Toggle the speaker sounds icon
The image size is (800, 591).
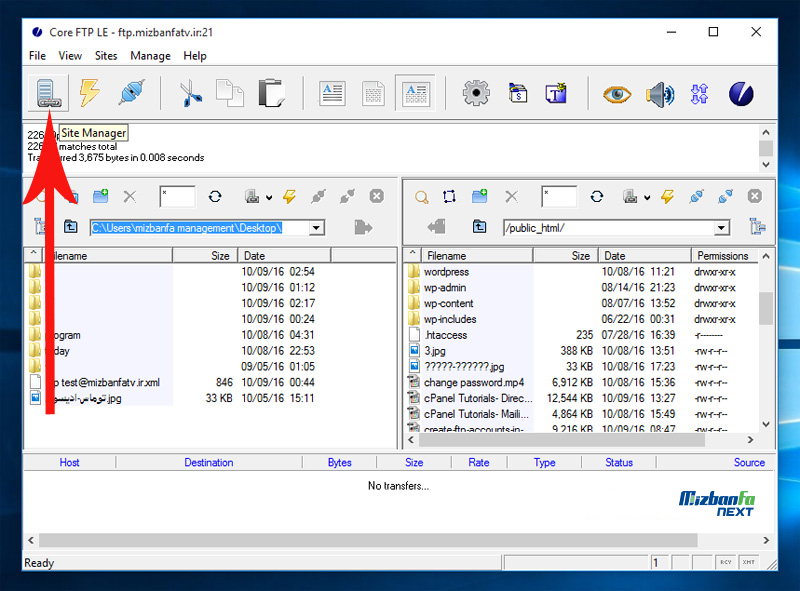click(660, 94)
